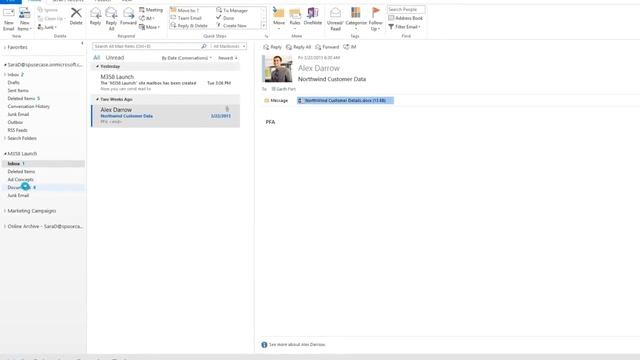Run the Reply & Delete quick step
Image resolution: width=640 pixels, height=360 pixels.
(189, 26)
